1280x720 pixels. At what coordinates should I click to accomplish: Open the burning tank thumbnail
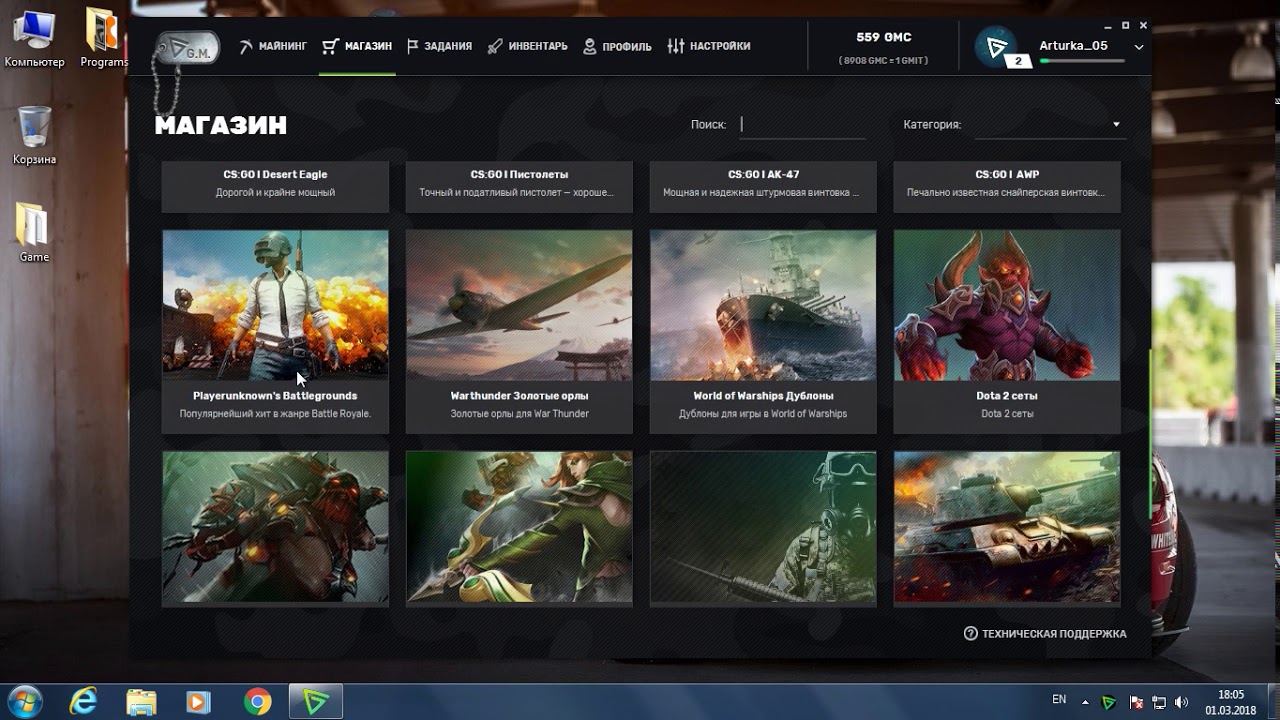(1007, 527)
